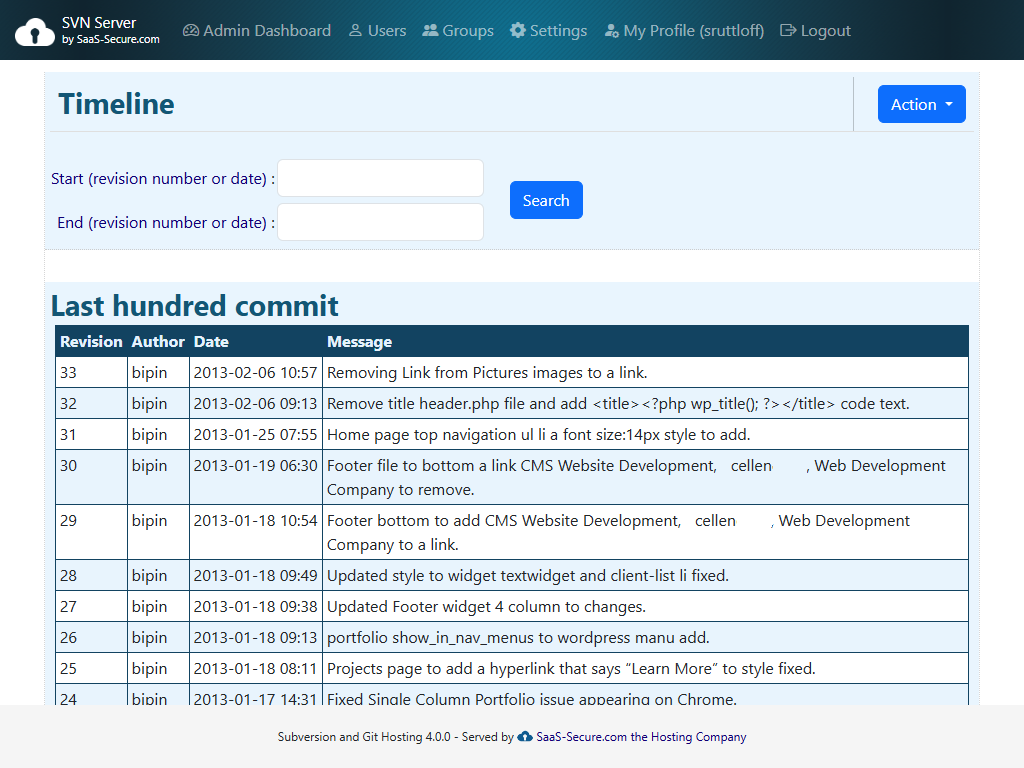Select the Admin Dashboard gauge icon

click(190, 30)
